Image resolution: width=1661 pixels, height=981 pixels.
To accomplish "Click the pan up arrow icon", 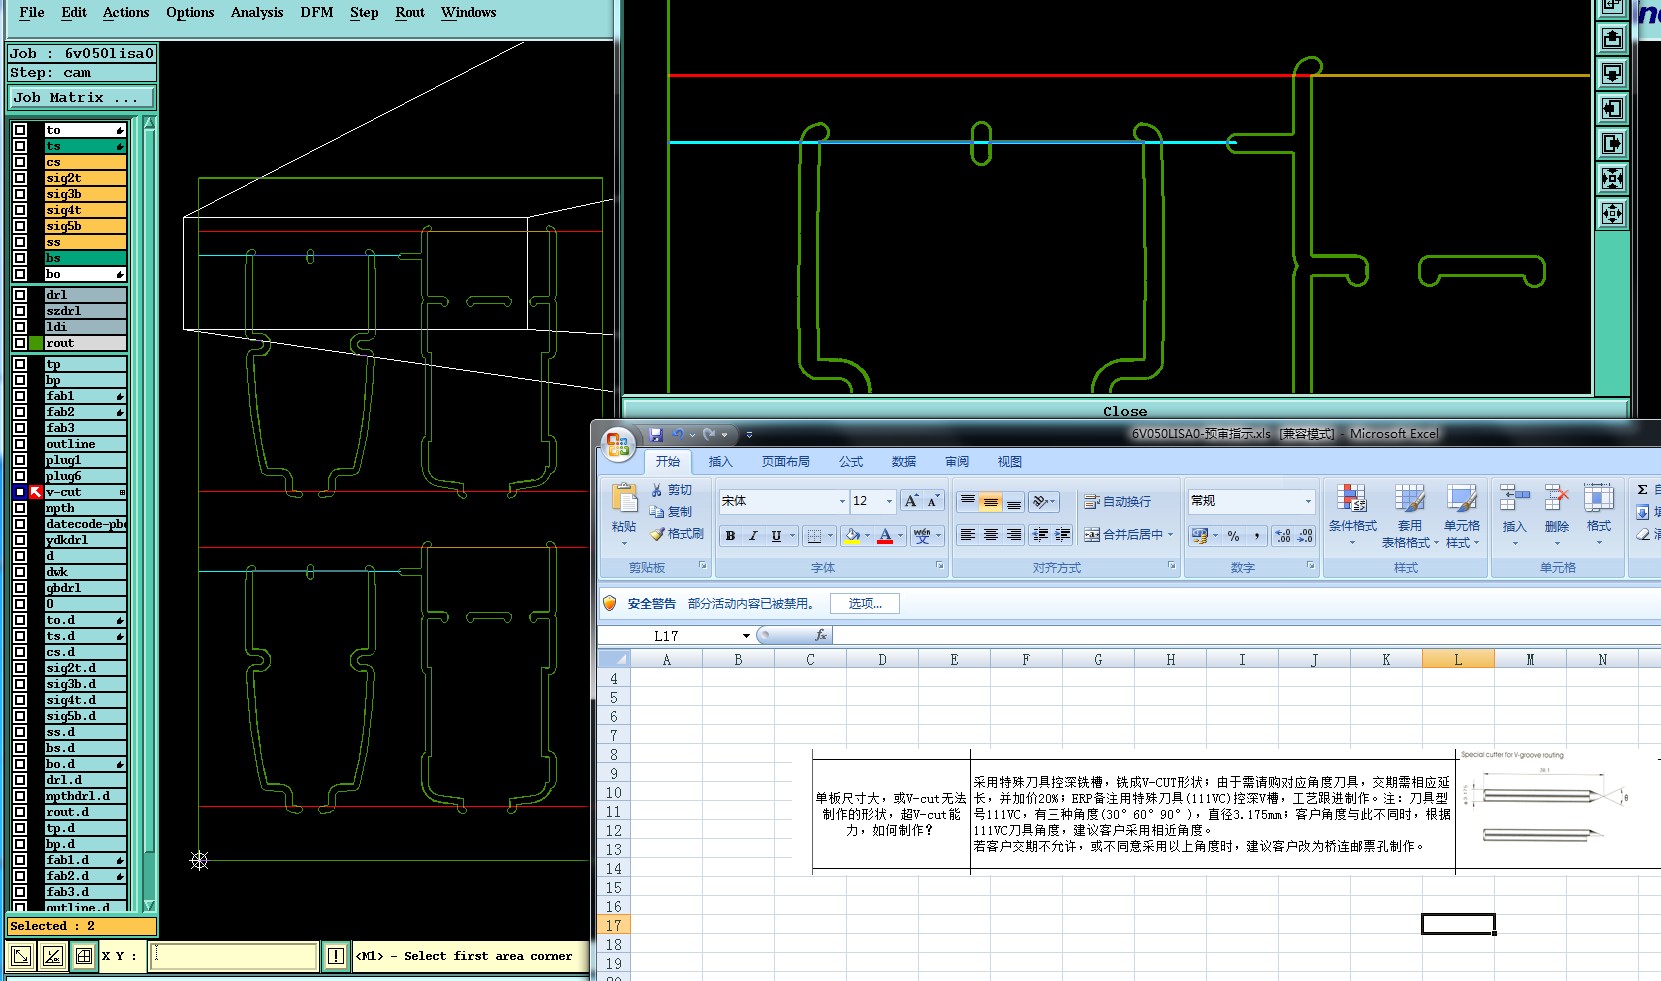I will coord(1612,39).
